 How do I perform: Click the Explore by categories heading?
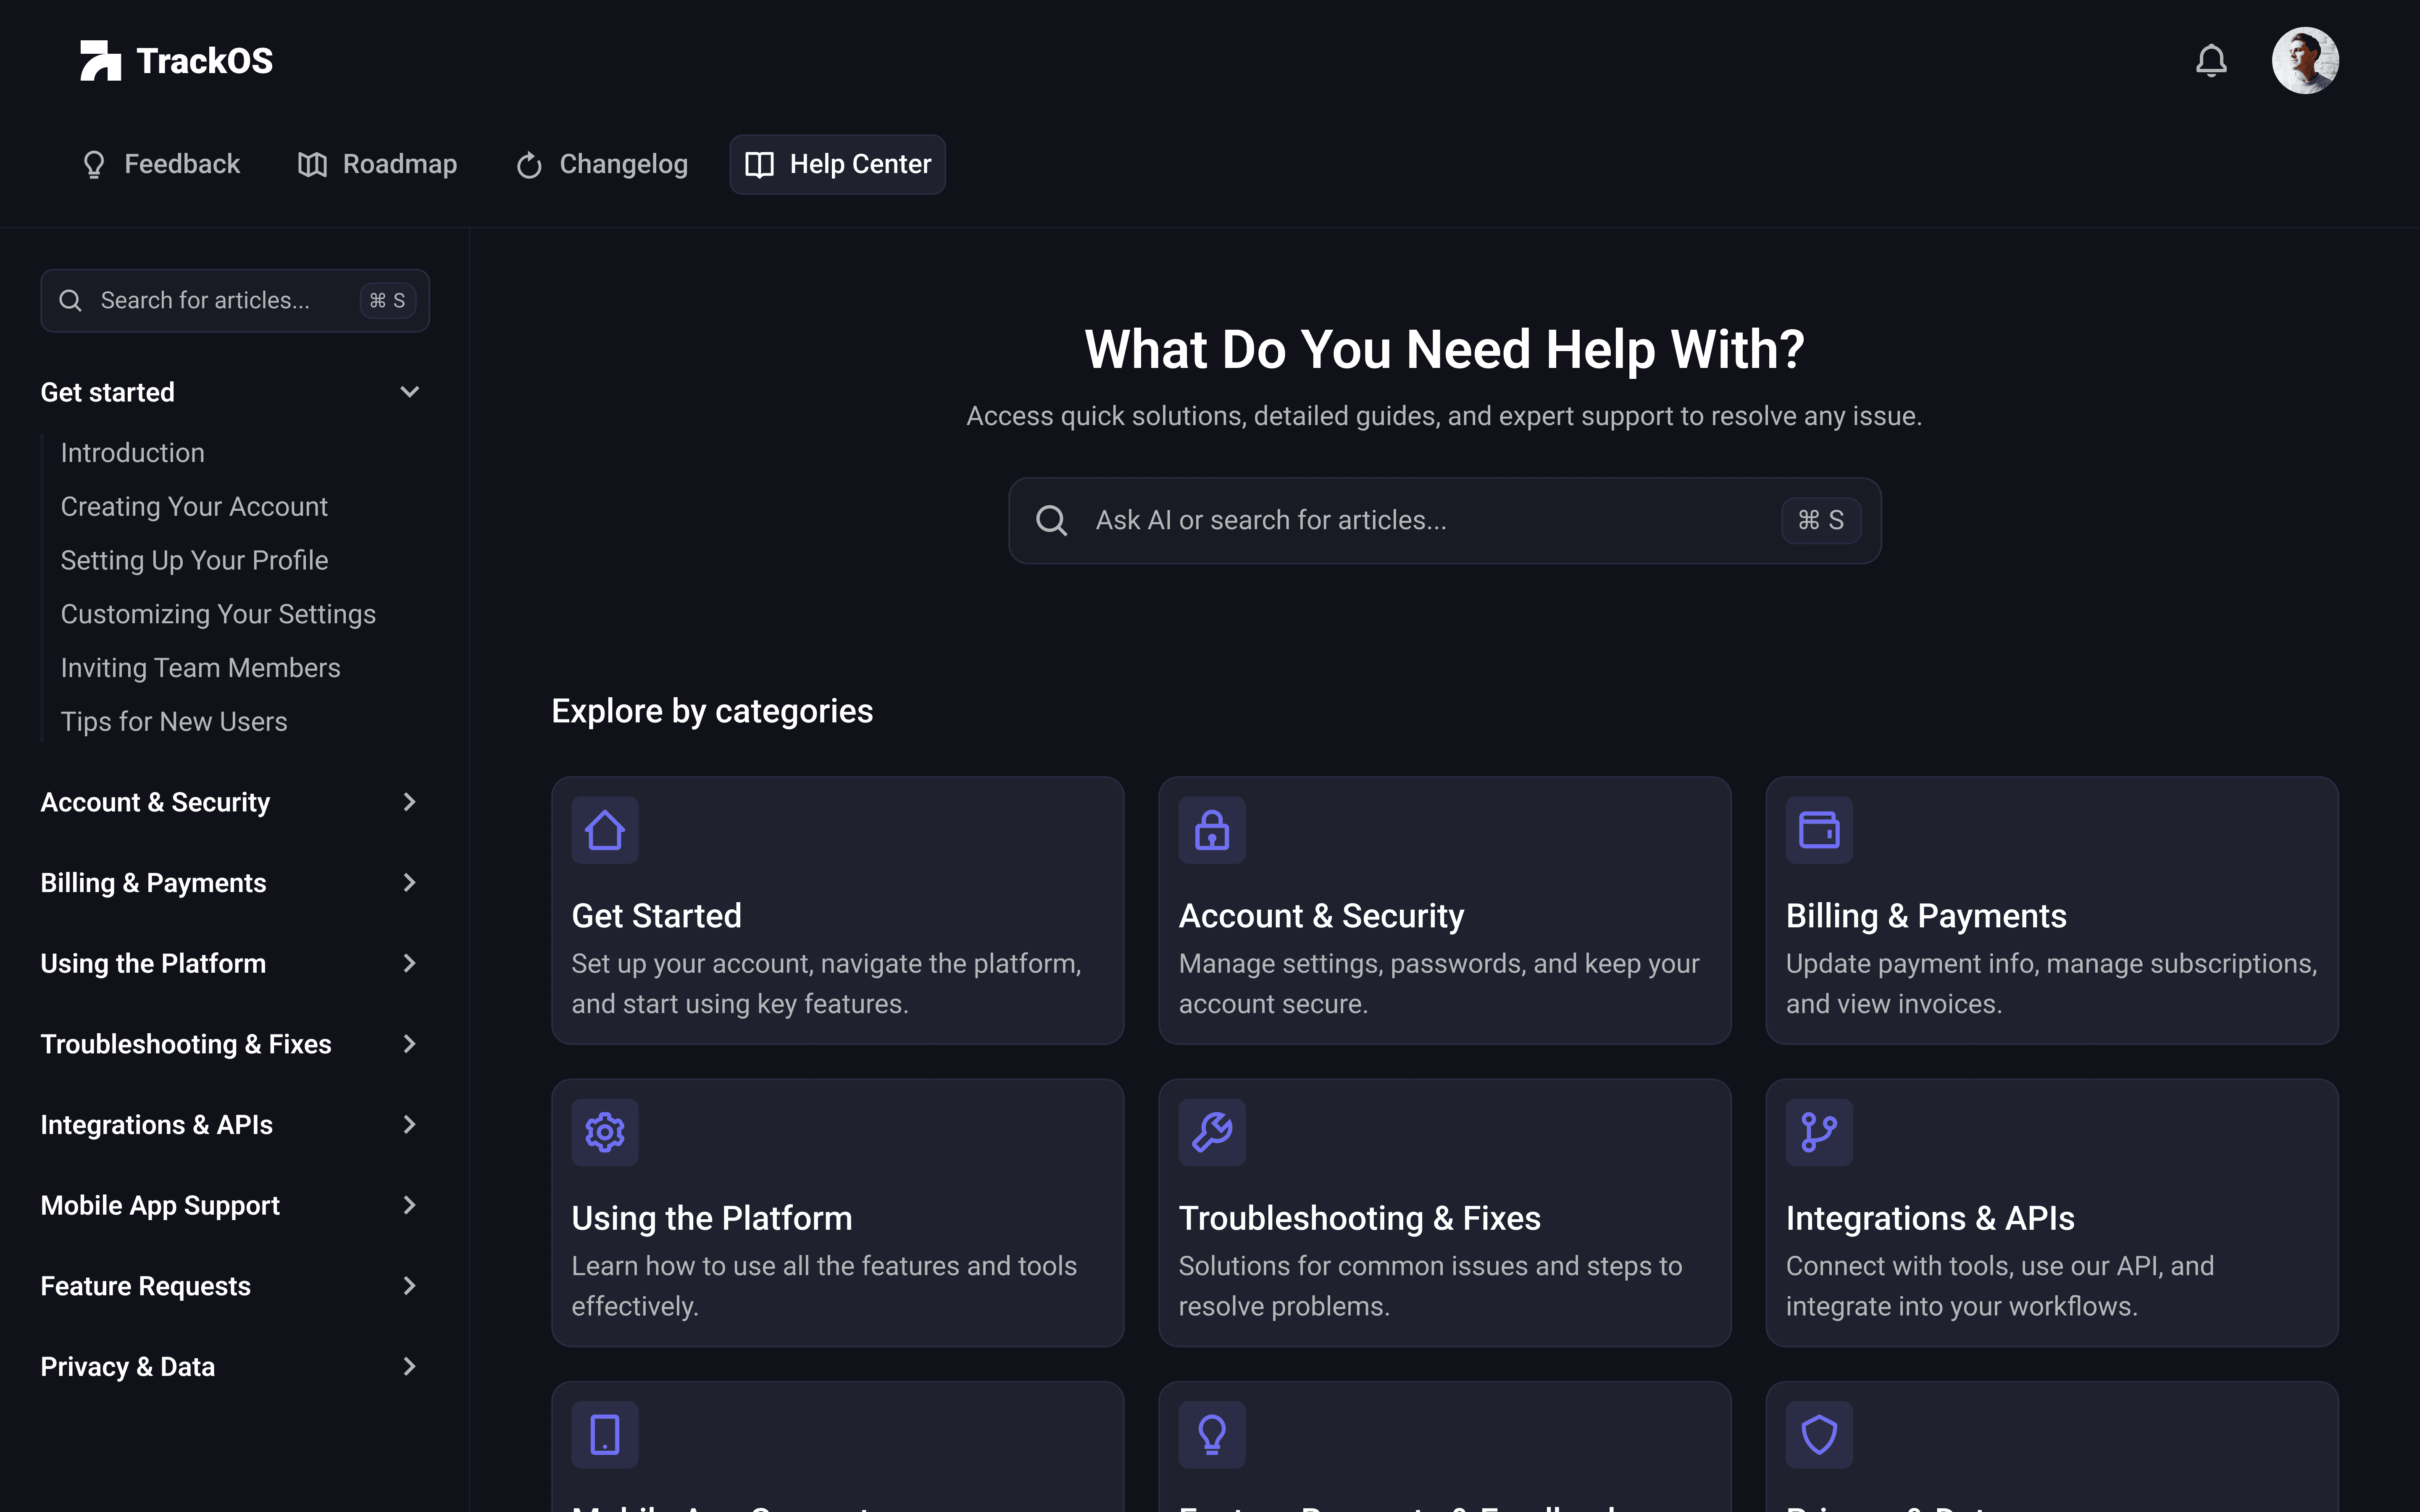[x=712, y=711]
